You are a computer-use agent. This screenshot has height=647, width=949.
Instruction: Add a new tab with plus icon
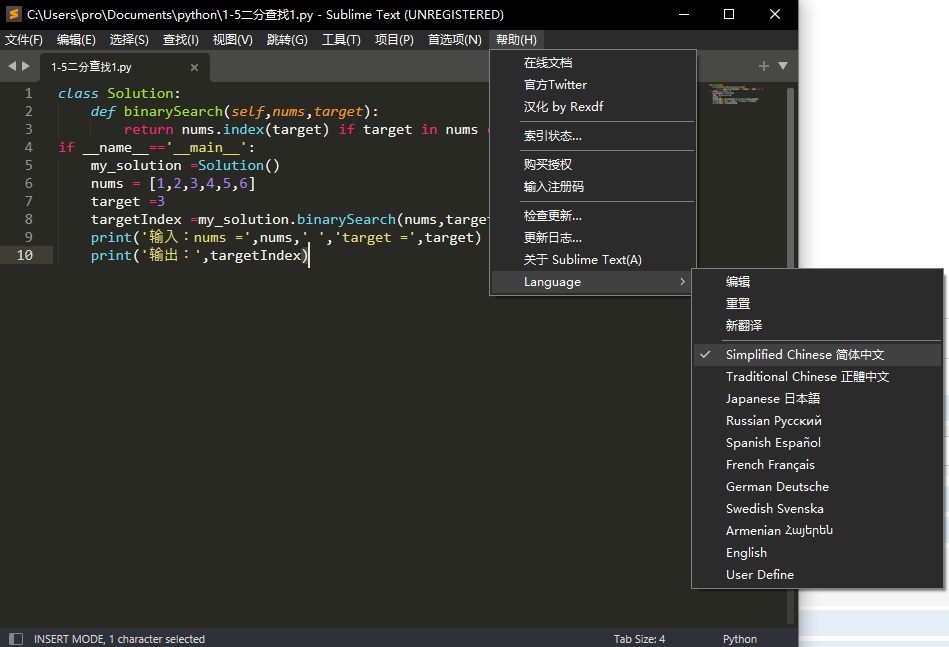coord(764,65)
